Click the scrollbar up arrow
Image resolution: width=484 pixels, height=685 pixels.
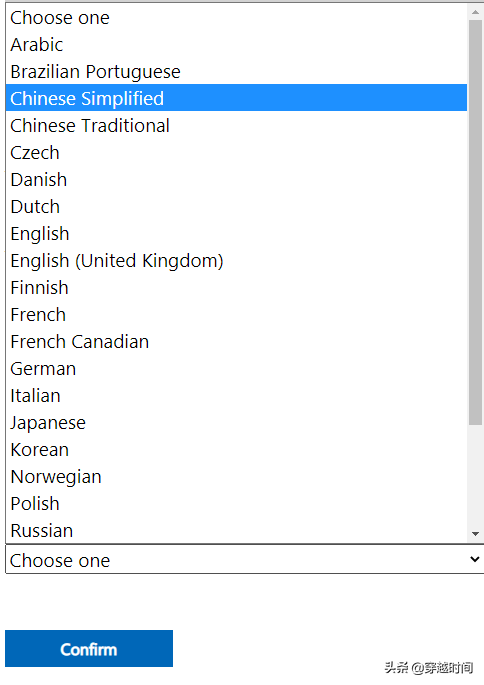point(475,13)
